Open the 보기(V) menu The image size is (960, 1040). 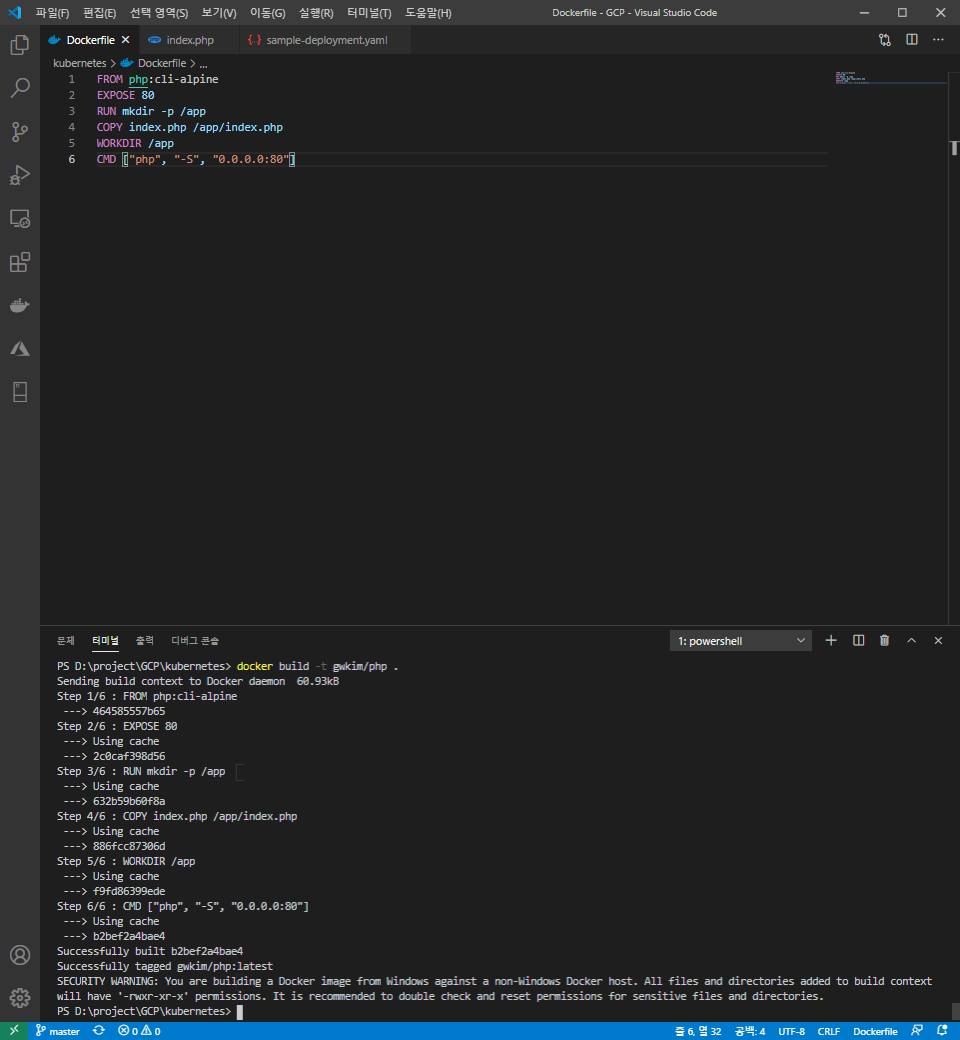tap(219, 13)
